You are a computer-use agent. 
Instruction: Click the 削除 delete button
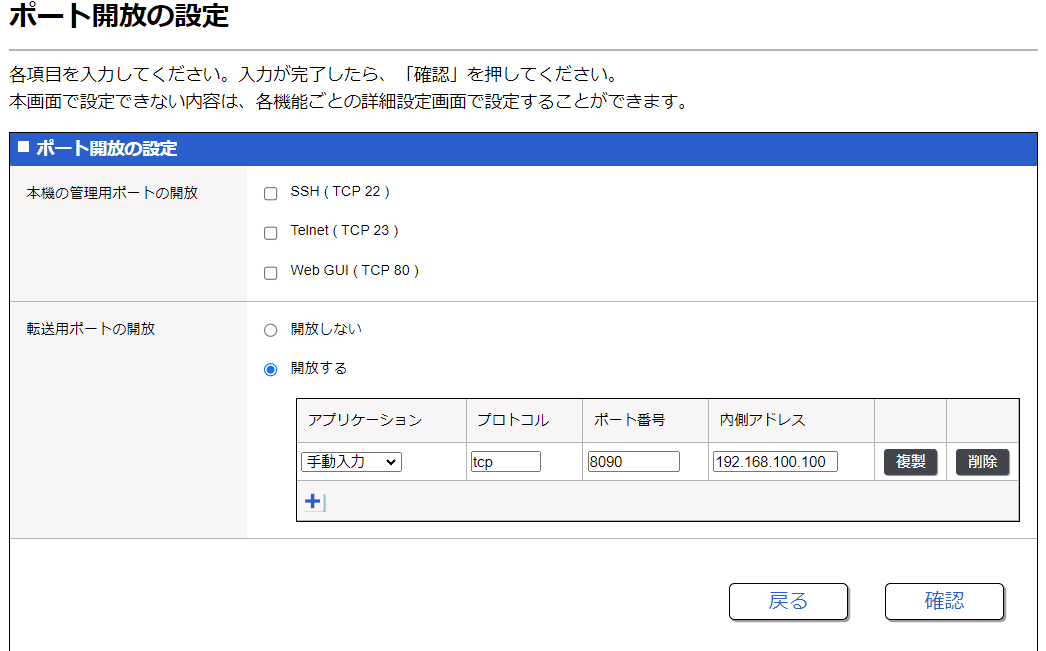pyautogui.click(x=982, y=461)
